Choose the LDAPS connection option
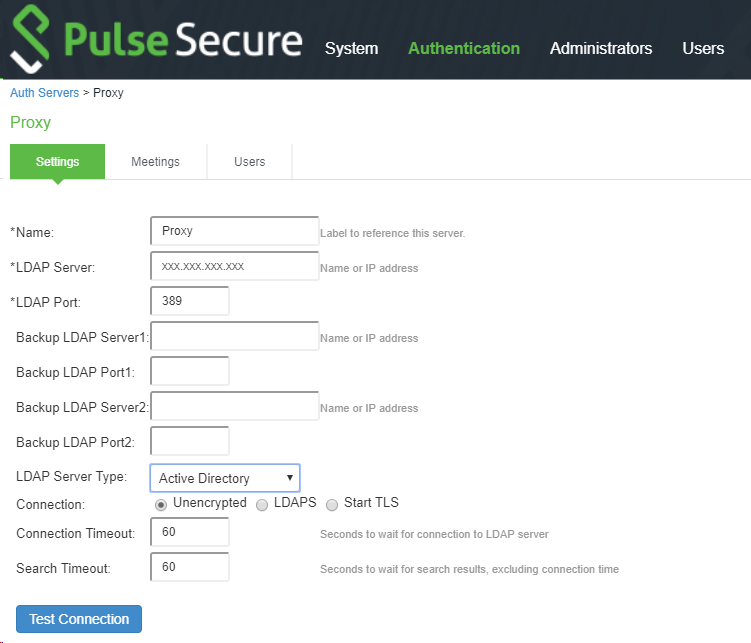The height and width of the screenshot is (643, 751). click(x=262, y=504)
